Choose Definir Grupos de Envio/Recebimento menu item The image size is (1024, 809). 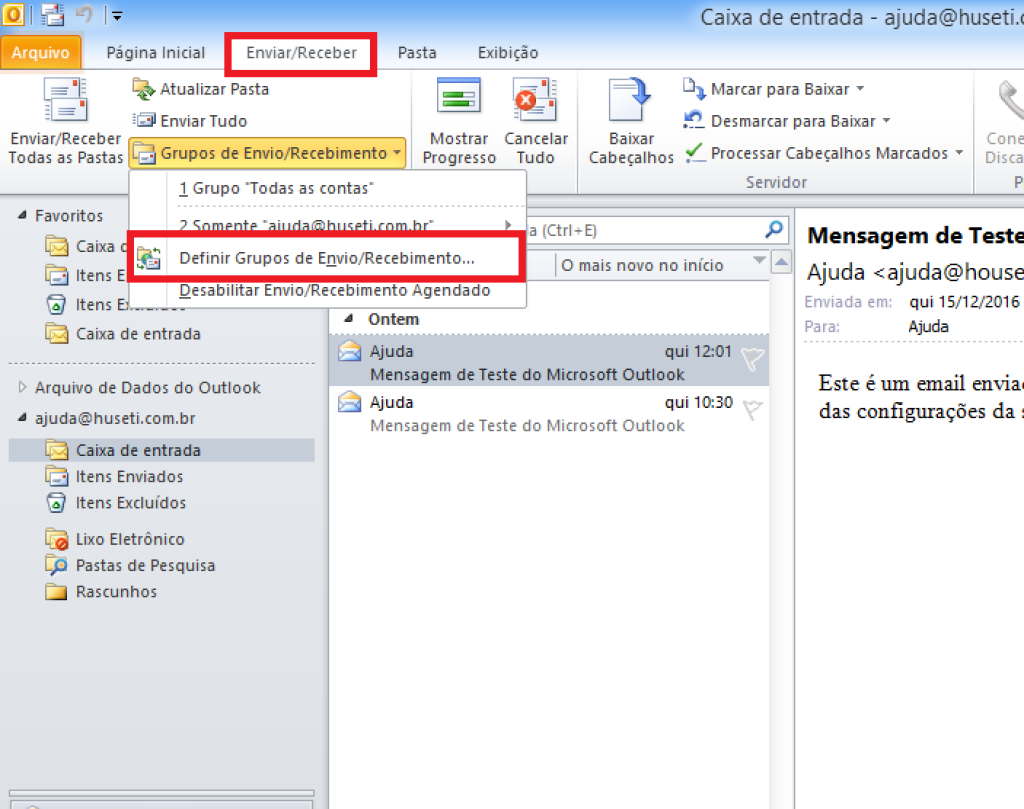click(327, 259)
